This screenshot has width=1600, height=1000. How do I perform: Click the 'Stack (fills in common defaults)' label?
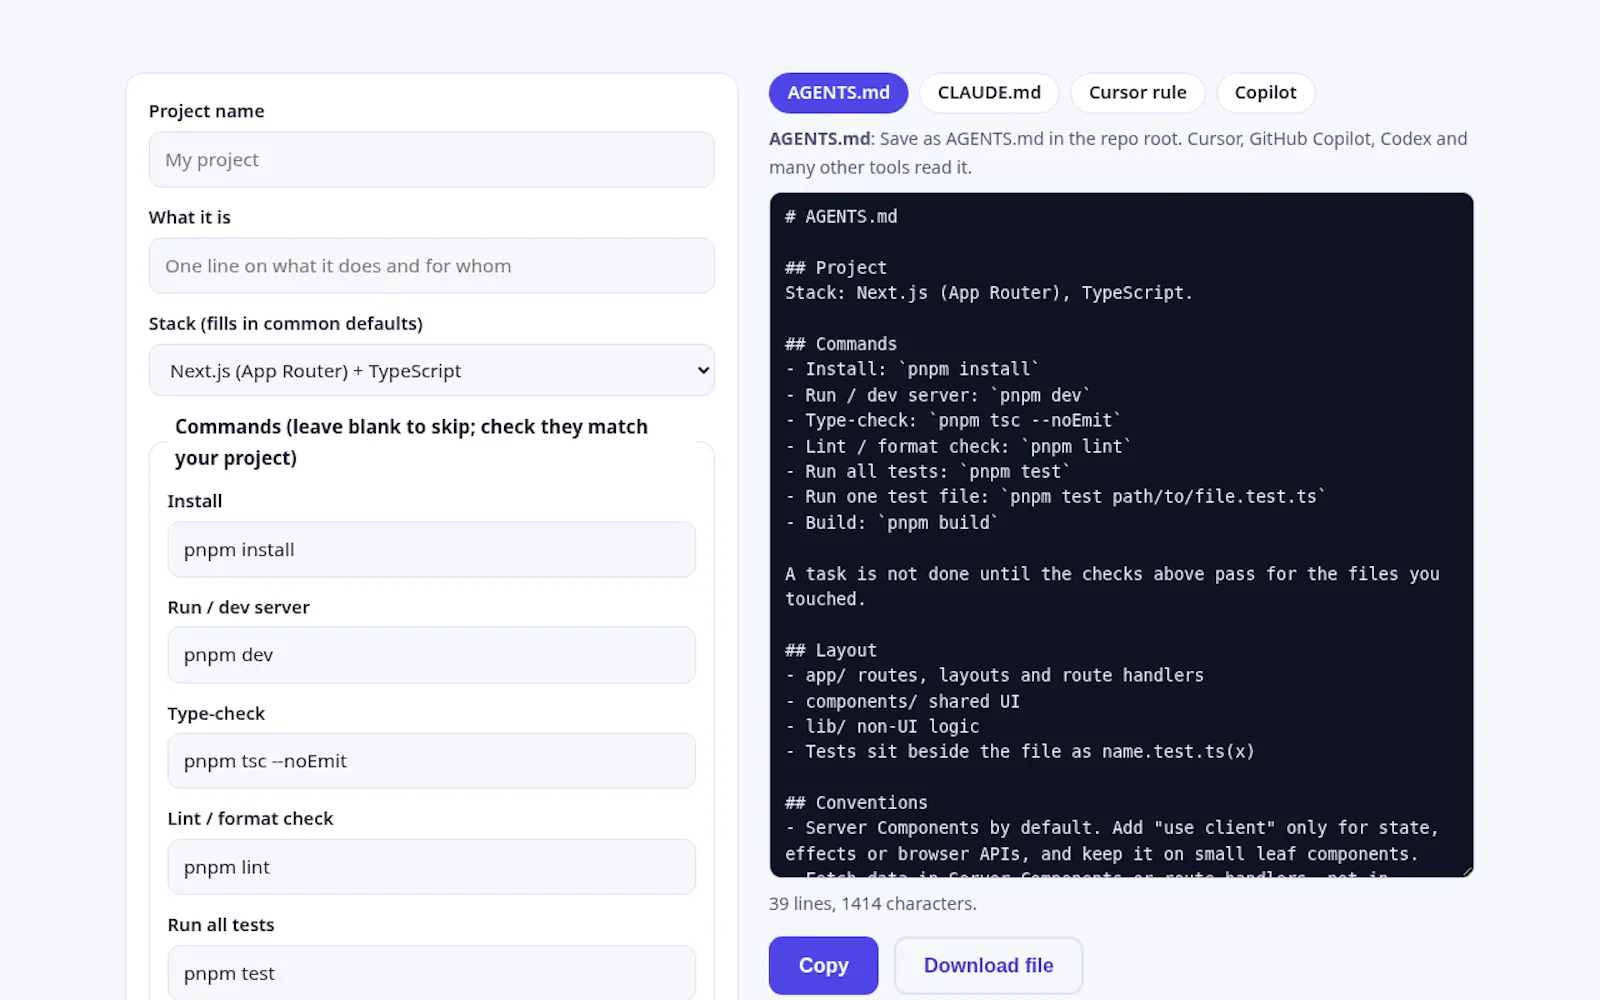[286, 324]
